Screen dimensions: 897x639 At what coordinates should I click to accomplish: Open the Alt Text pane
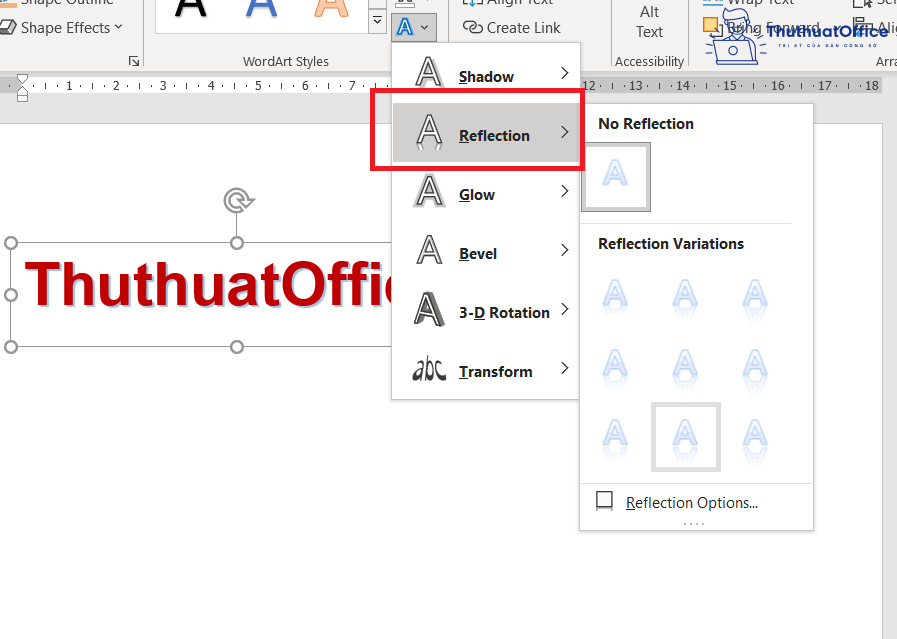(649, 22)
